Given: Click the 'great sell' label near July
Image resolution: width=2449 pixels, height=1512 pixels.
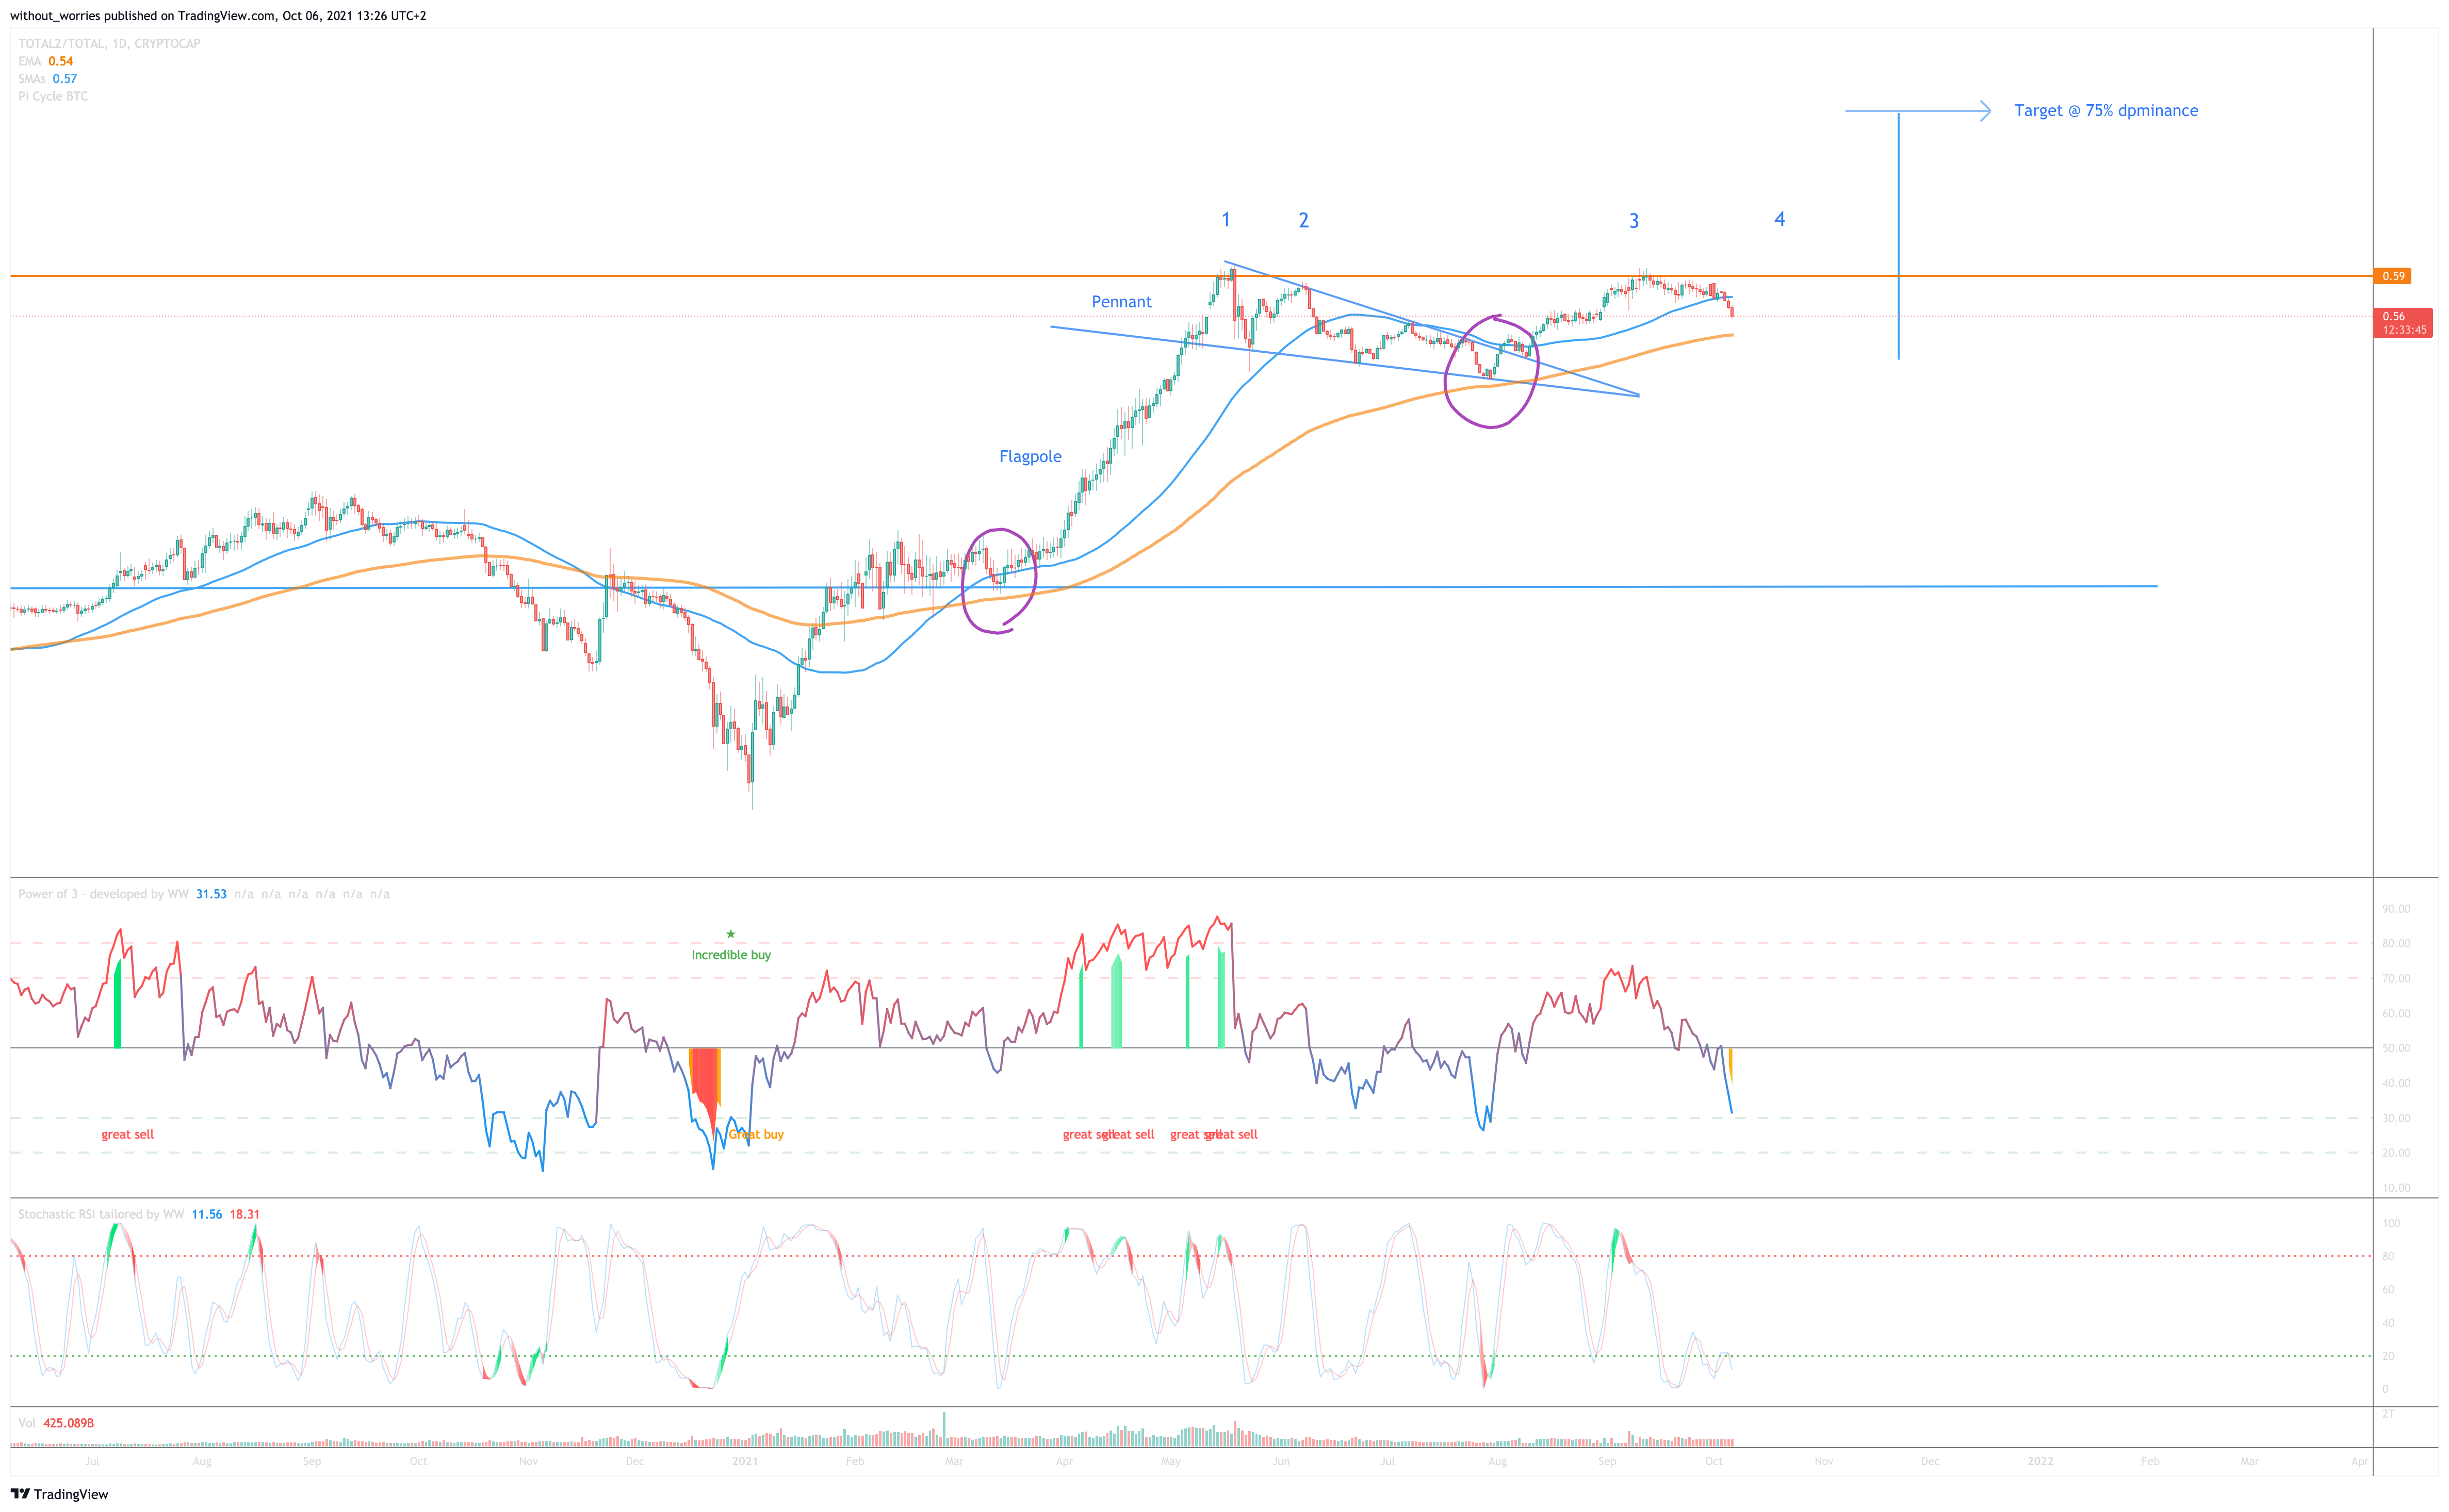Looking at the screenshot, I should point(128,1134).
